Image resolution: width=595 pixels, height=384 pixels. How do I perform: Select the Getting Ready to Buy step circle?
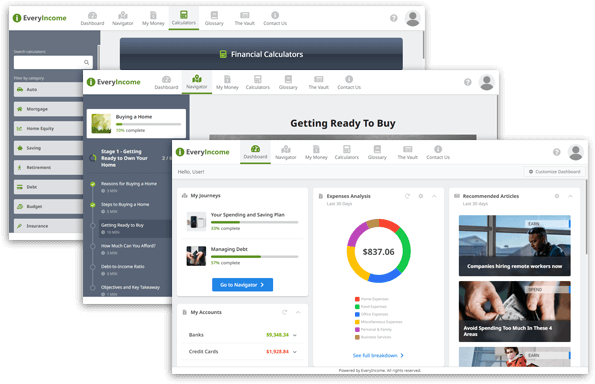[x=93, y=225]
